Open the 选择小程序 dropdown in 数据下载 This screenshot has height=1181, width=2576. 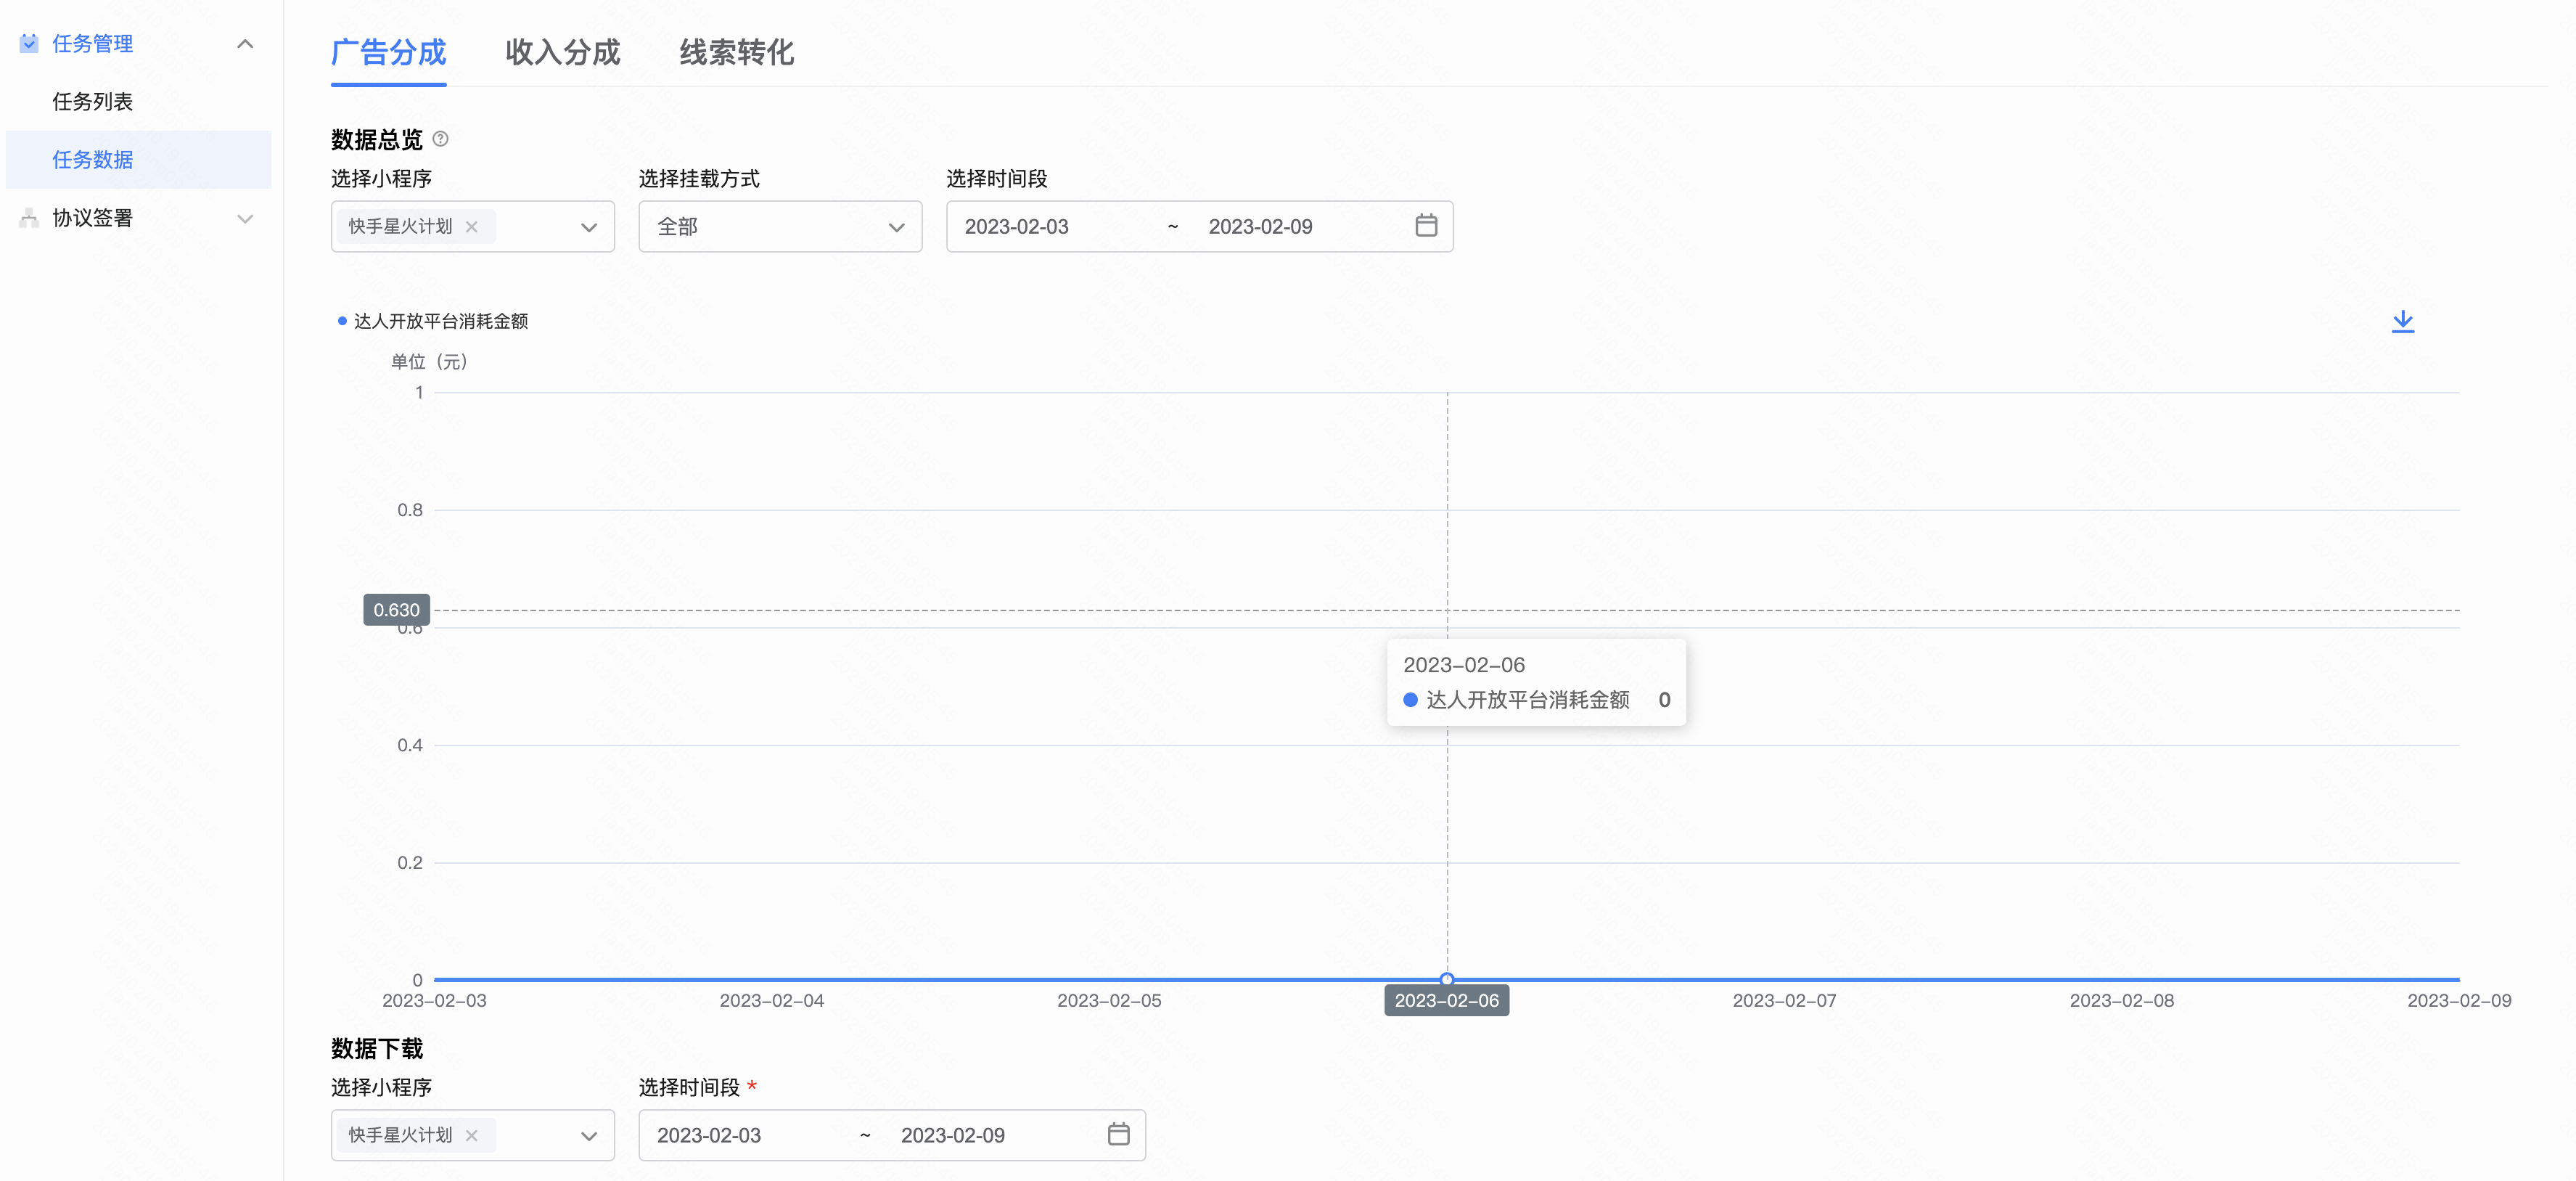(x=472, y=1134)
